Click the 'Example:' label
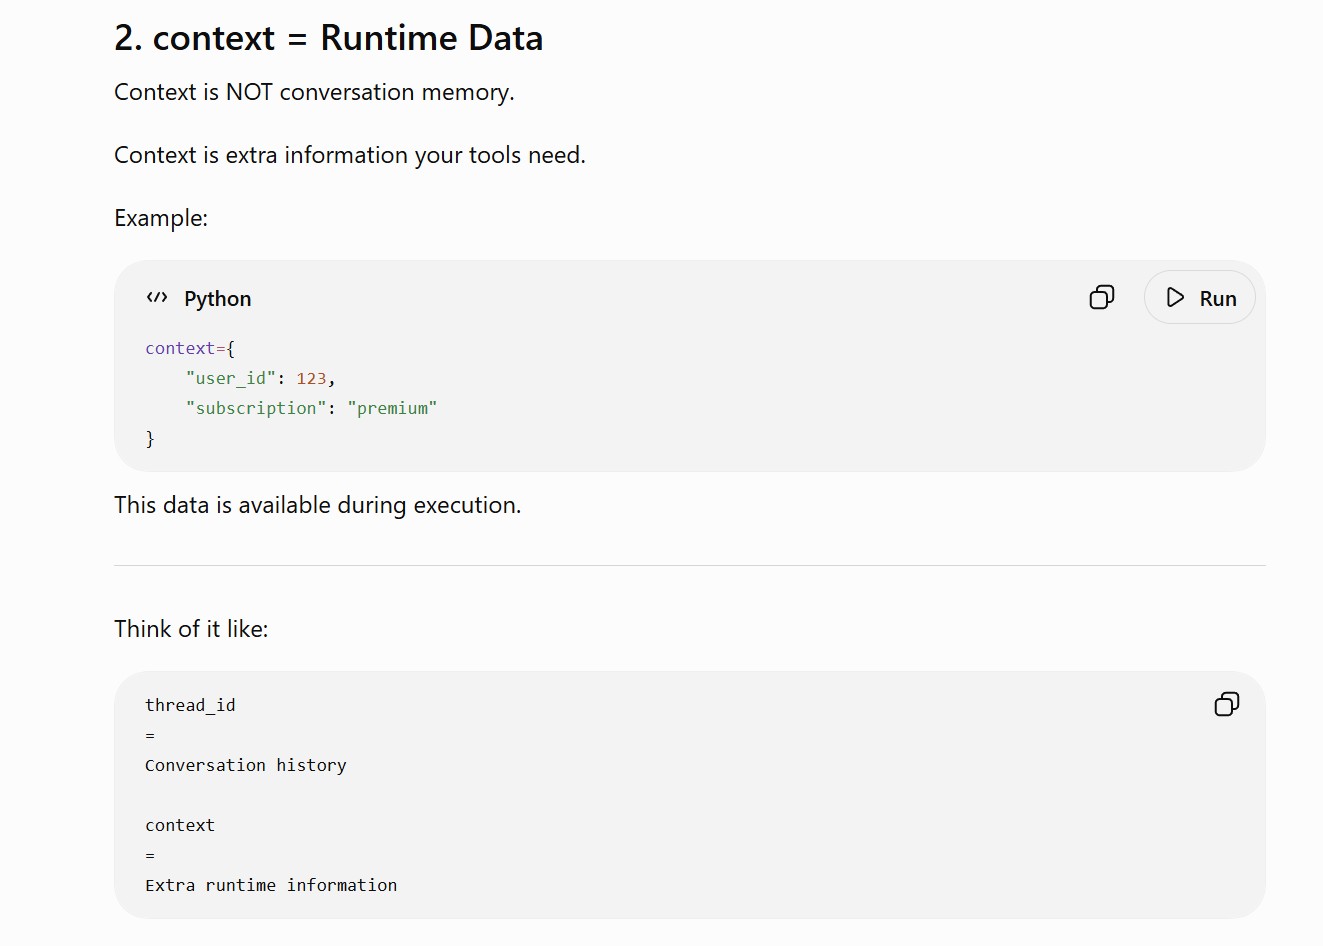The image size is (1323, 946). point(161,218)
